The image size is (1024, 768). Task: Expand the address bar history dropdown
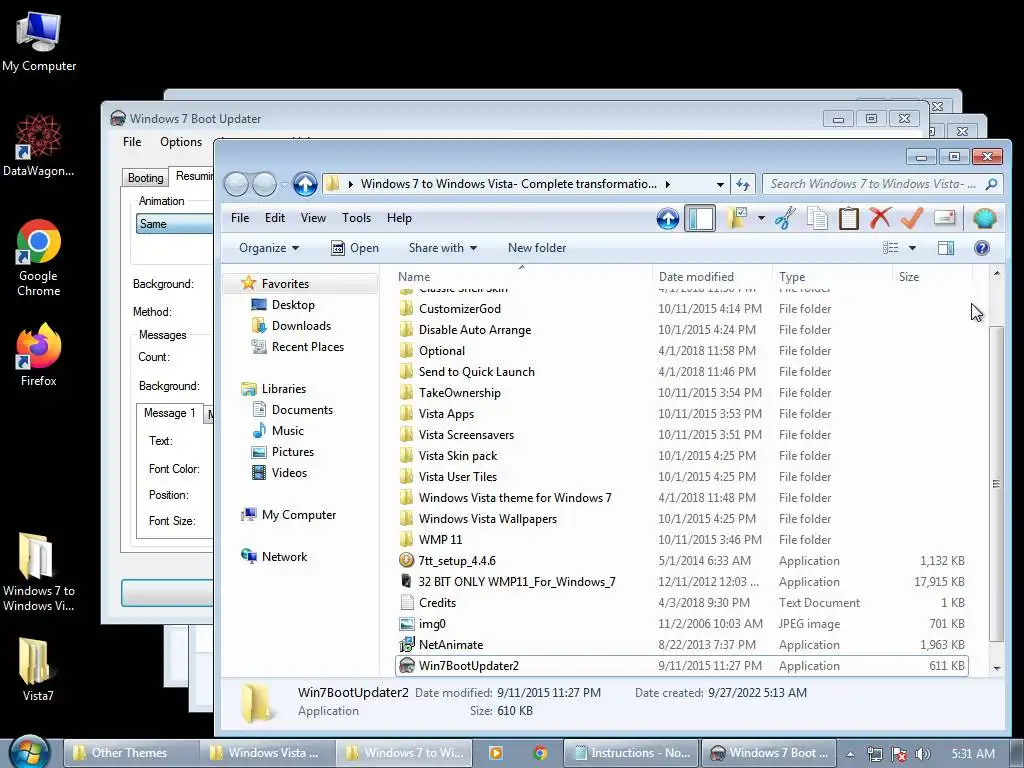coord(720,185)
